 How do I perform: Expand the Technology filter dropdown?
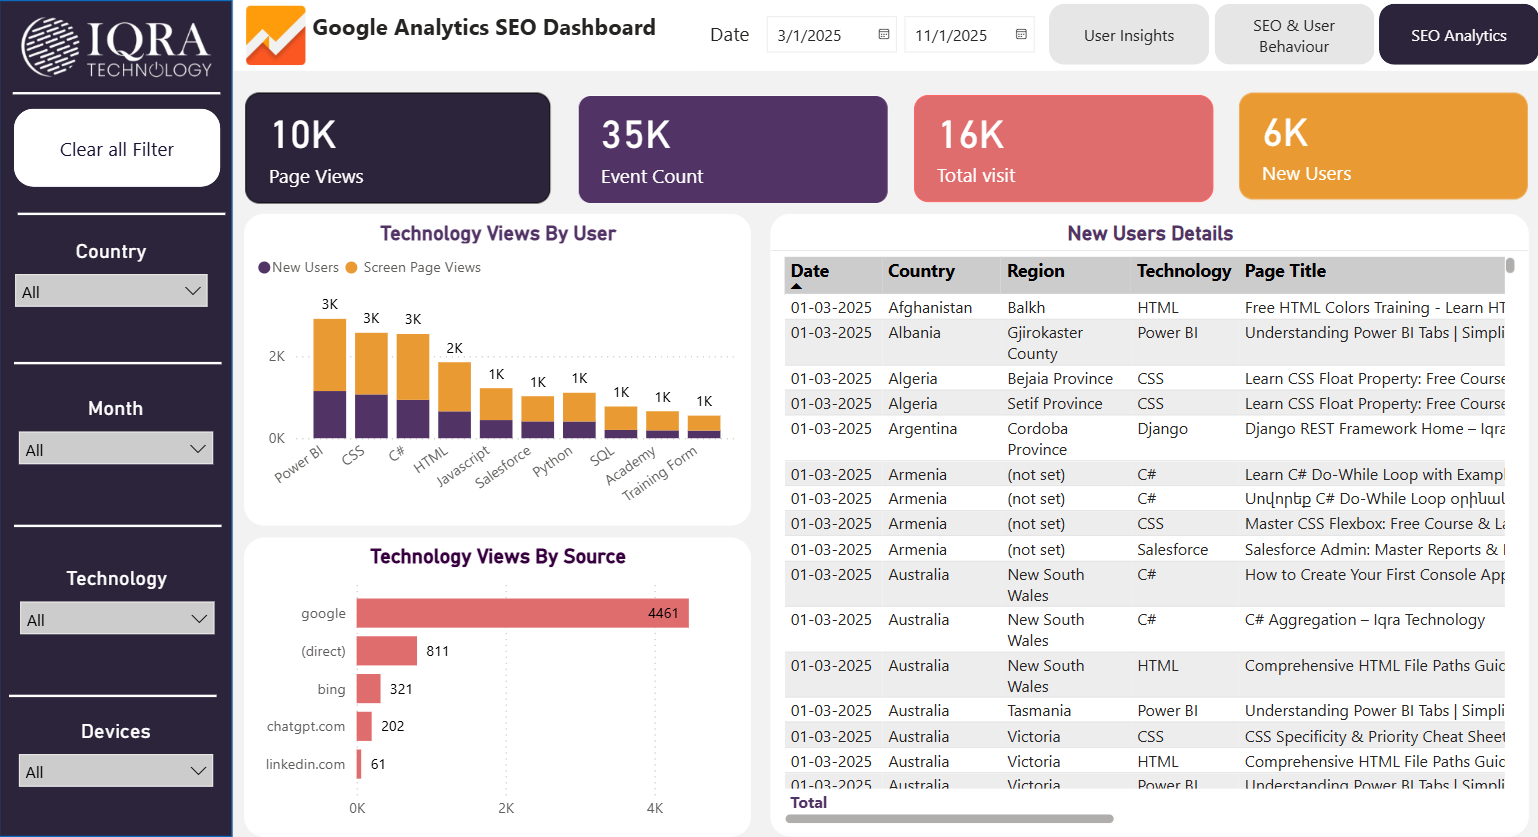pyautogui.click(x=117, y=620)
